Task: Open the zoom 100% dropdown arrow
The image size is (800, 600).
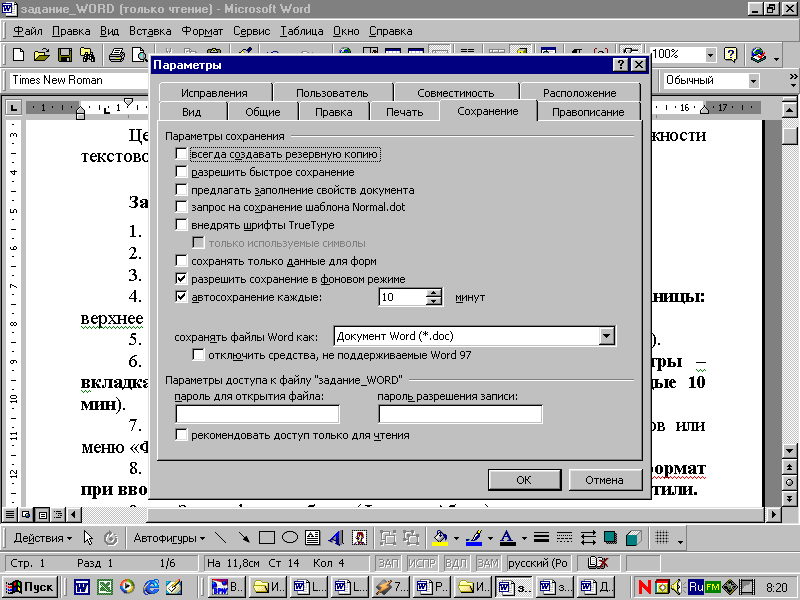Action: pos(710,54)
